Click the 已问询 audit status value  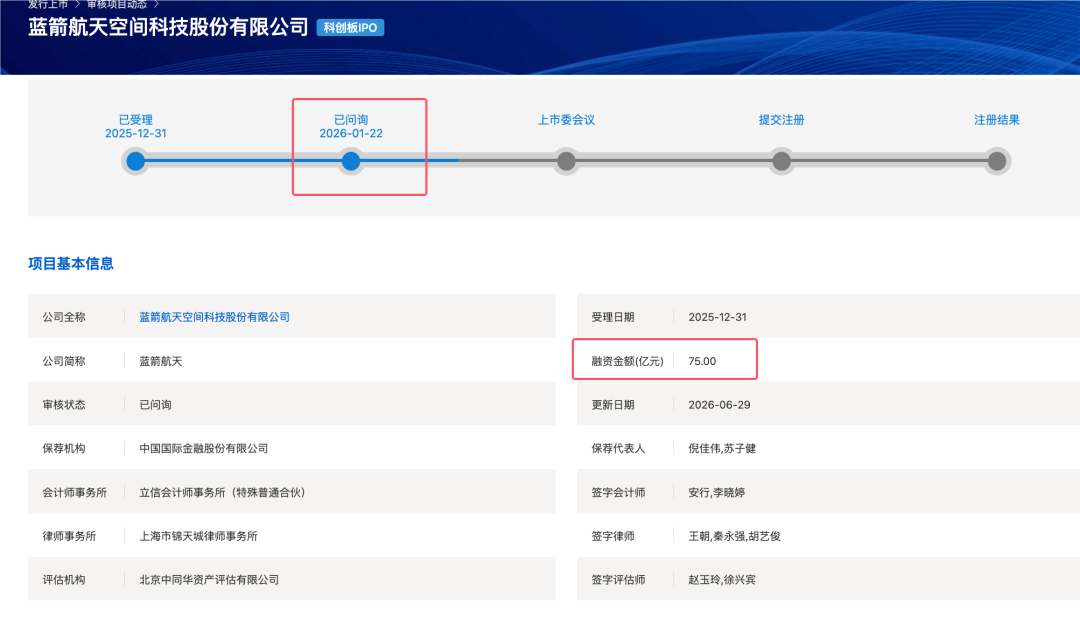click(156, 404)
